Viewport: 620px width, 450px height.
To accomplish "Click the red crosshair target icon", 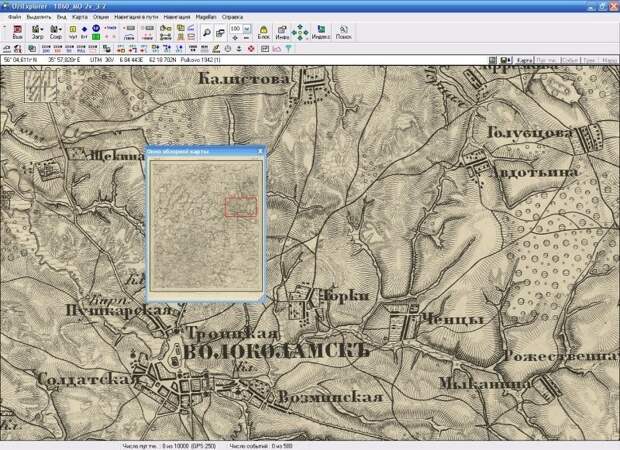I will click(251, 49).
